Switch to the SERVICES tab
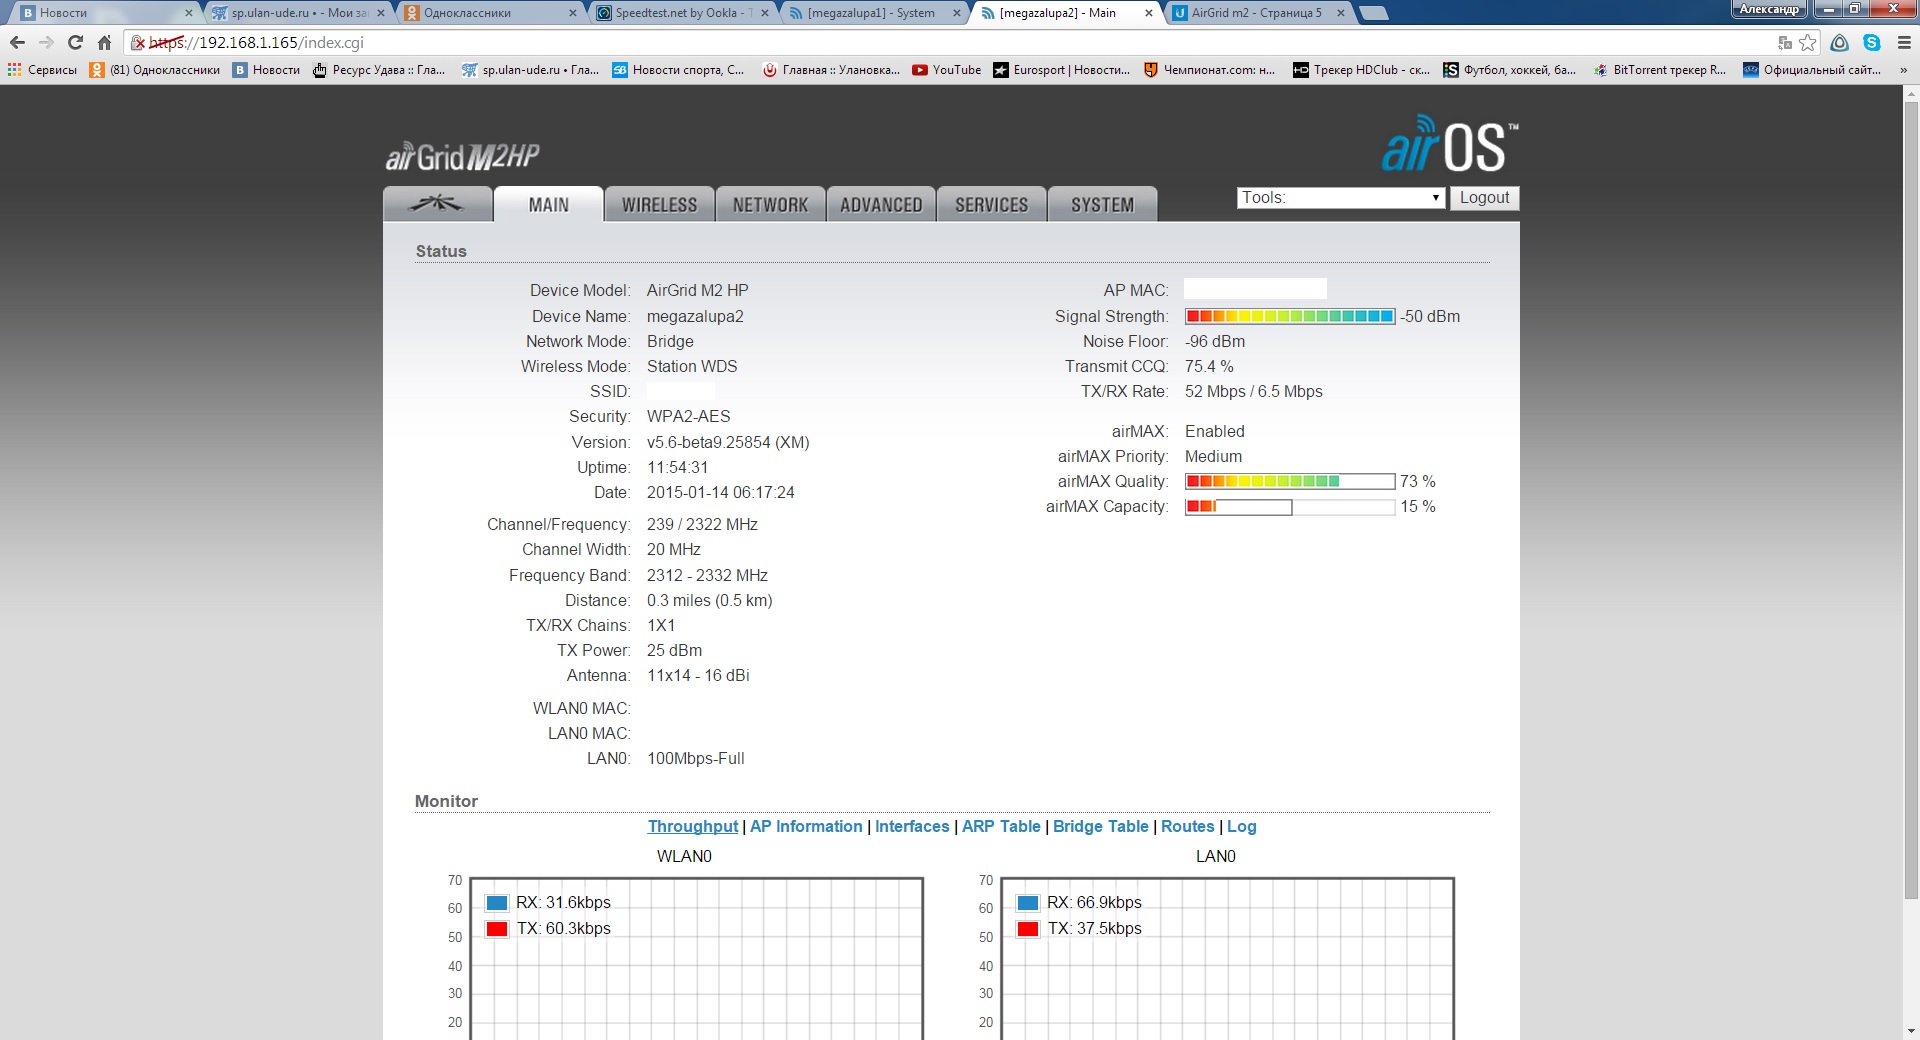 pos(992,204)
